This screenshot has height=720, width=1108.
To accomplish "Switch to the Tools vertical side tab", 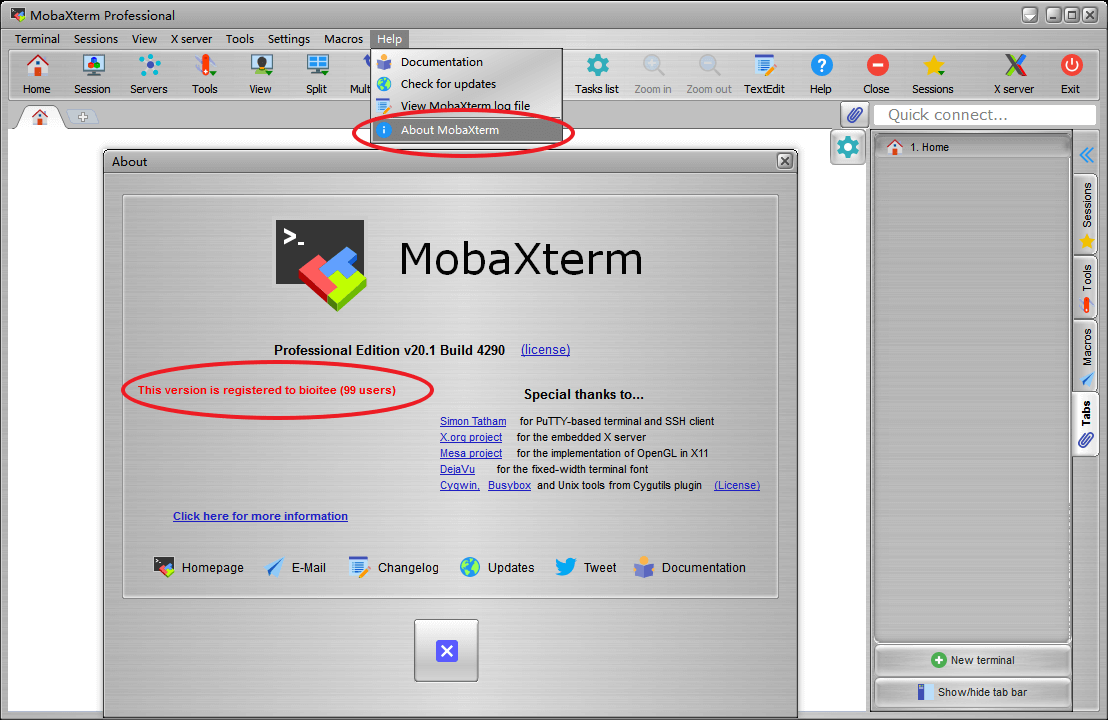I will (x=1087, y=288).
